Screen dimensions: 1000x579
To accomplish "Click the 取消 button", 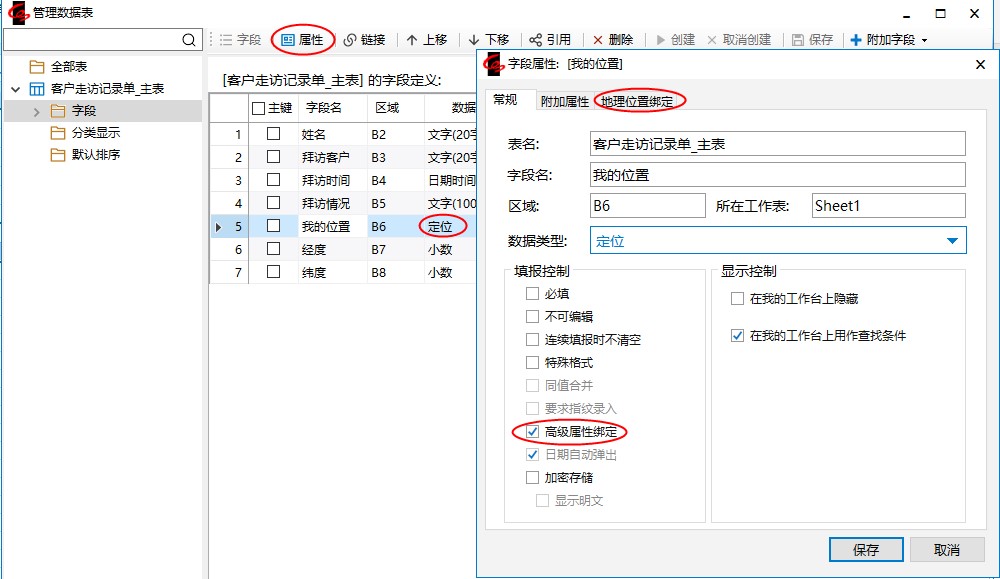I will click(946, 550).
